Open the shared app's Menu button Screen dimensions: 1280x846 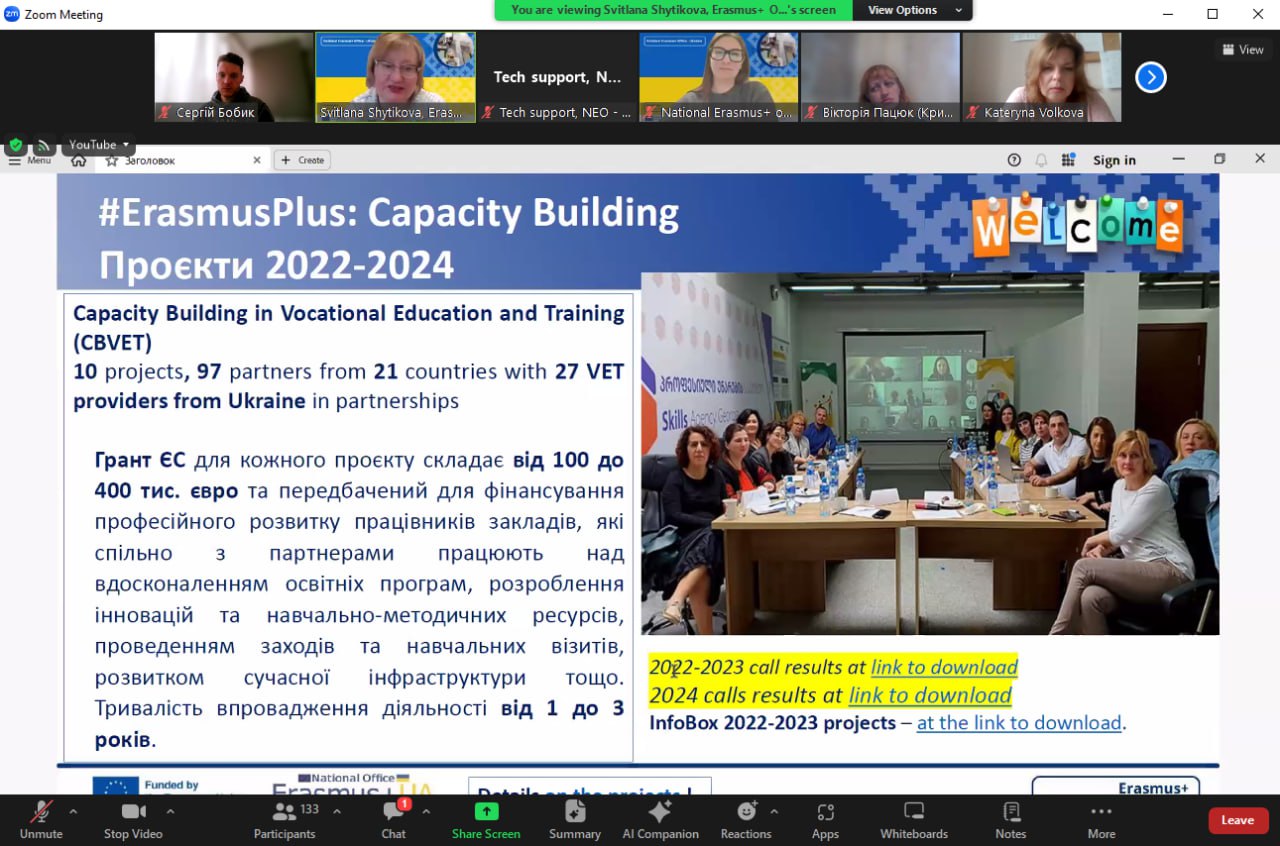[30, 160]
